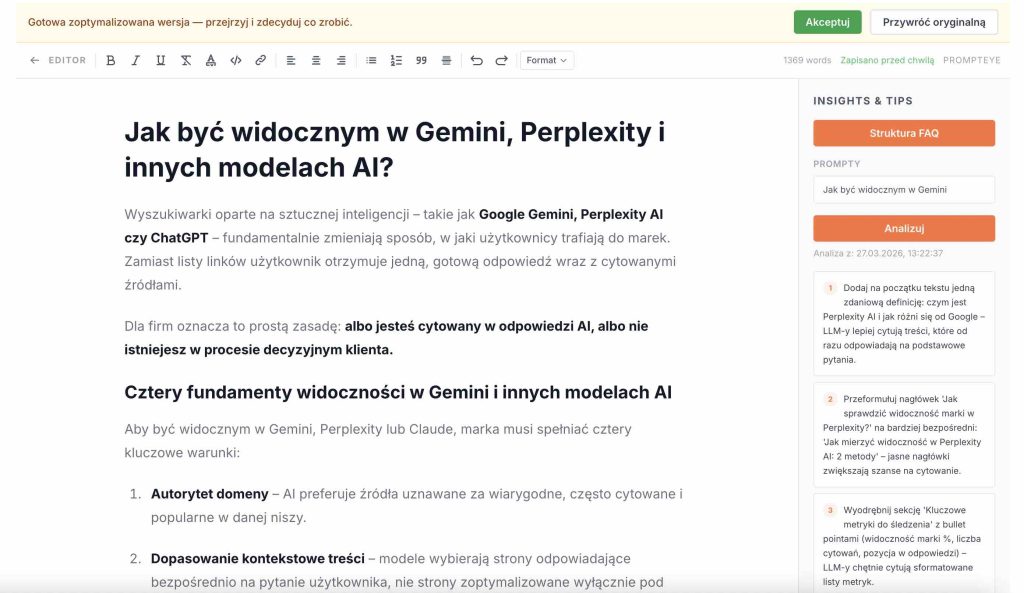Toggle italic formatting

[135, 59]
